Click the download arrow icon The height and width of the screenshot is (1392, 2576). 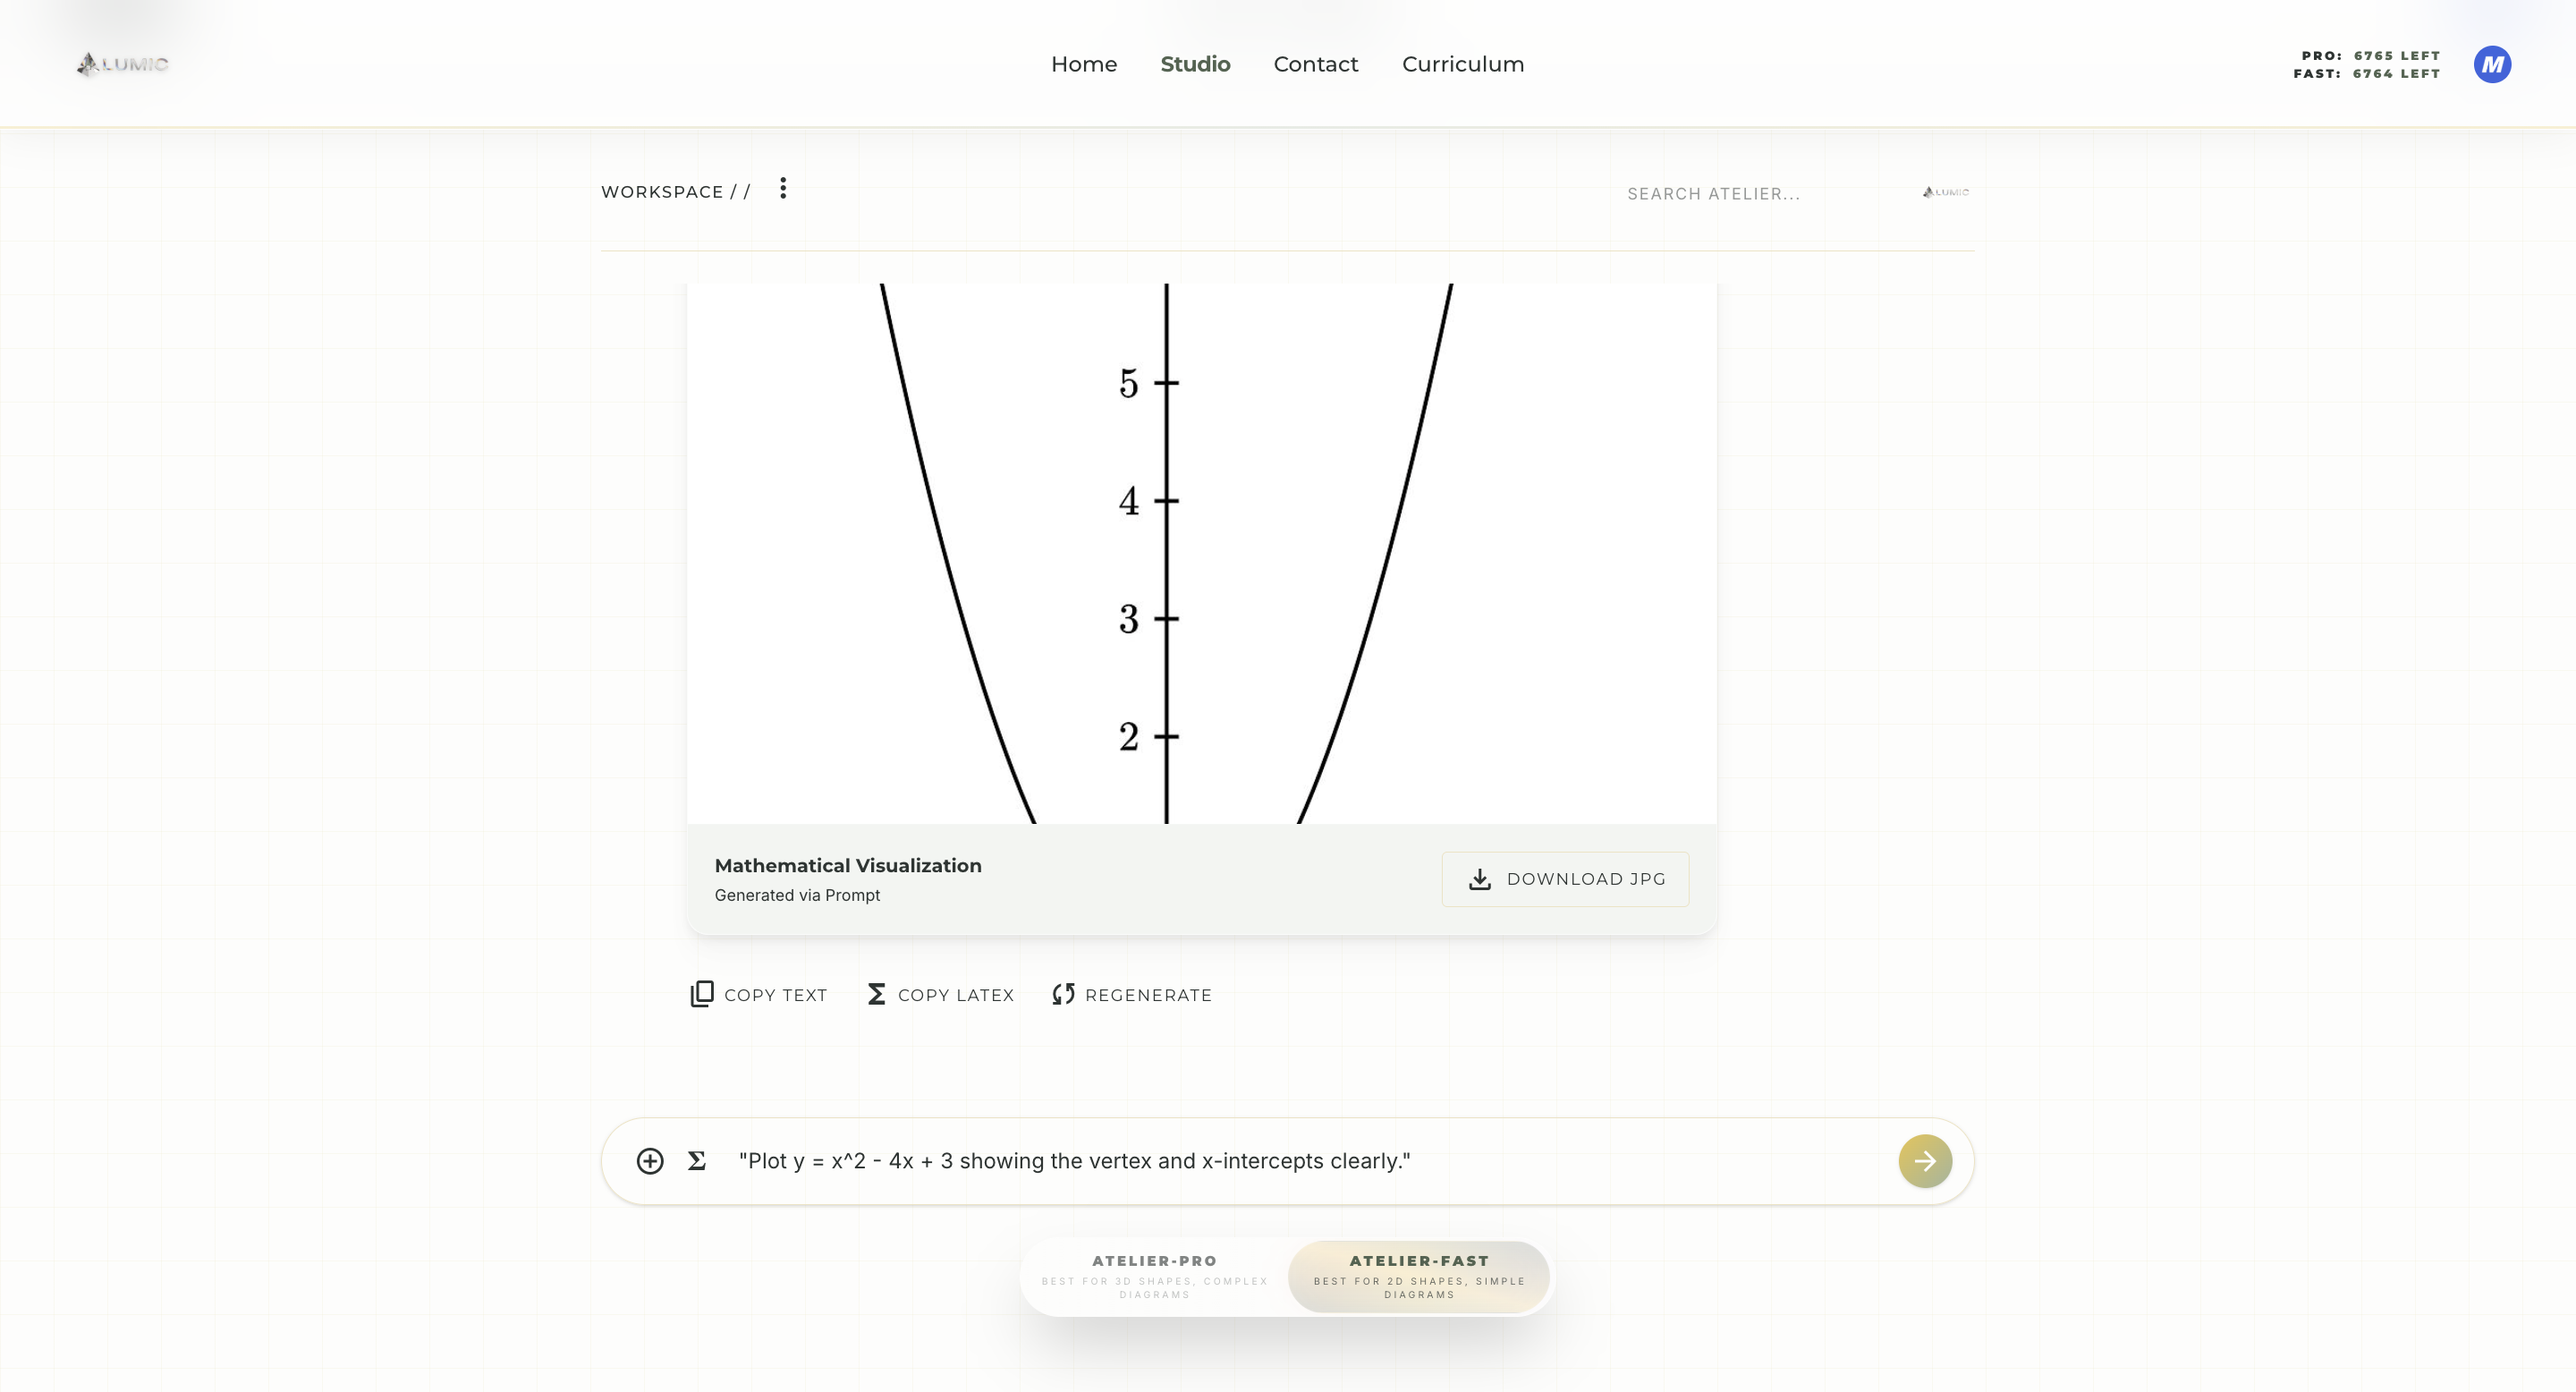(x=1479, y=879)
